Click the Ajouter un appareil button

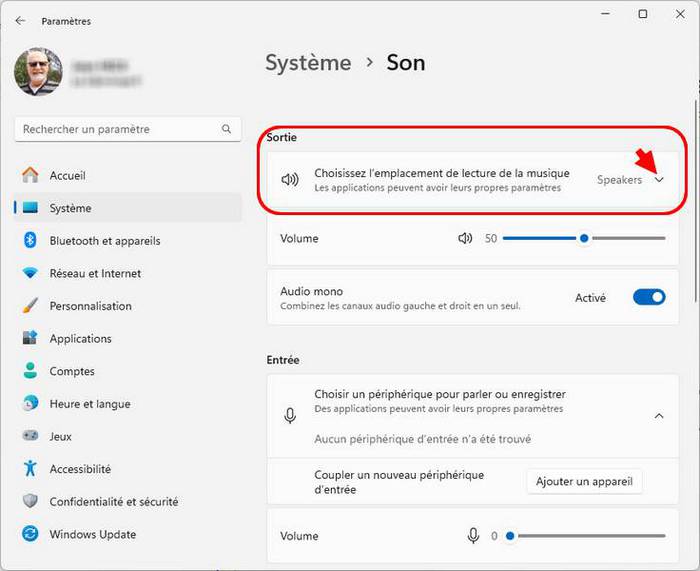584,481
